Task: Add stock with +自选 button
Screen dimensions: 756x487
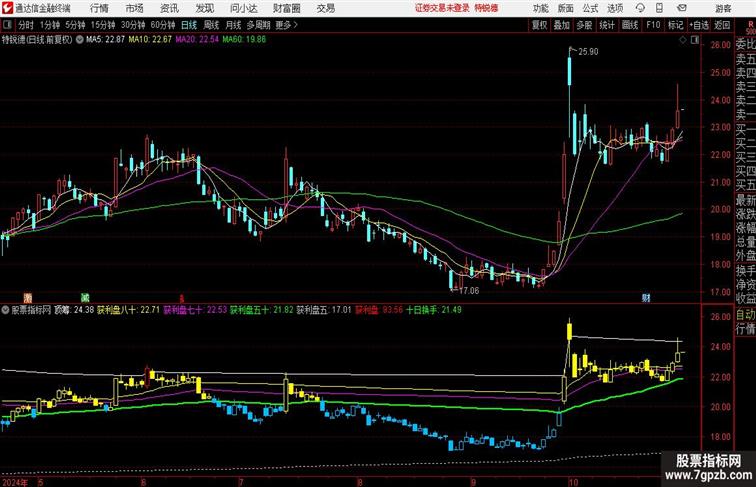Action: click(699, 25)
